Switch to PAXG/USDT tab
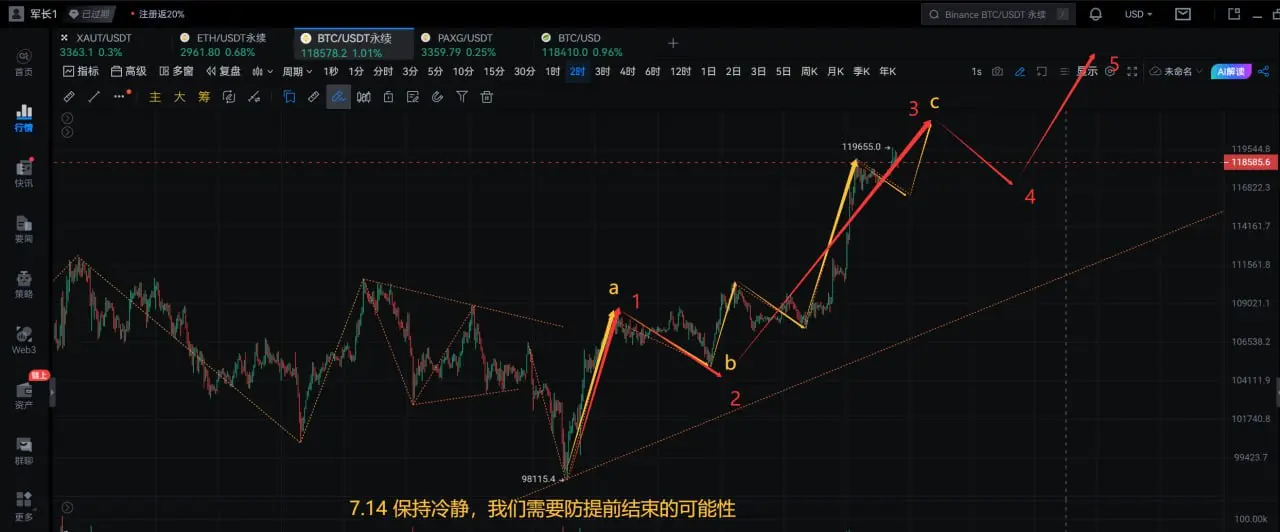 (460, 44)
